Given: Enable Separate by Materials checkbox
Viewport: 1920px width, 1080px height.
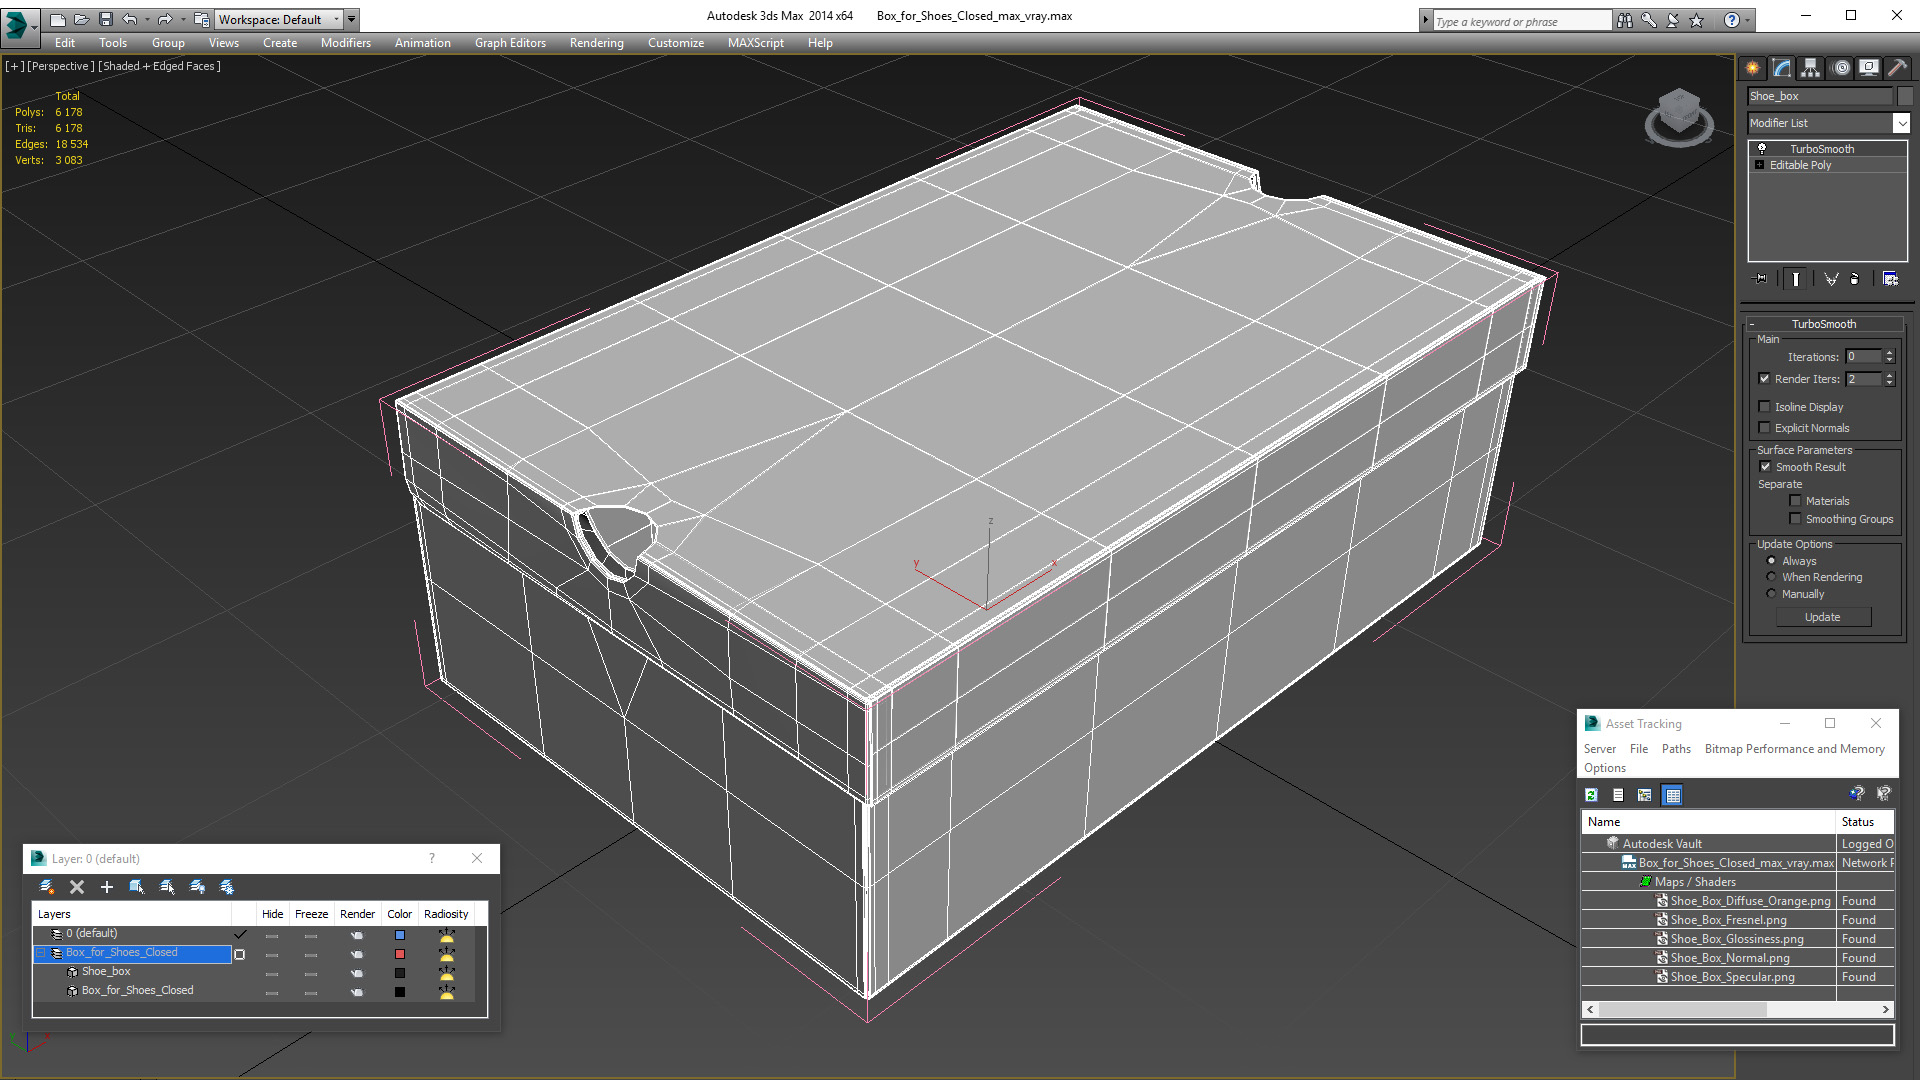Looking at the screenshot, I should pos(1795,501).
